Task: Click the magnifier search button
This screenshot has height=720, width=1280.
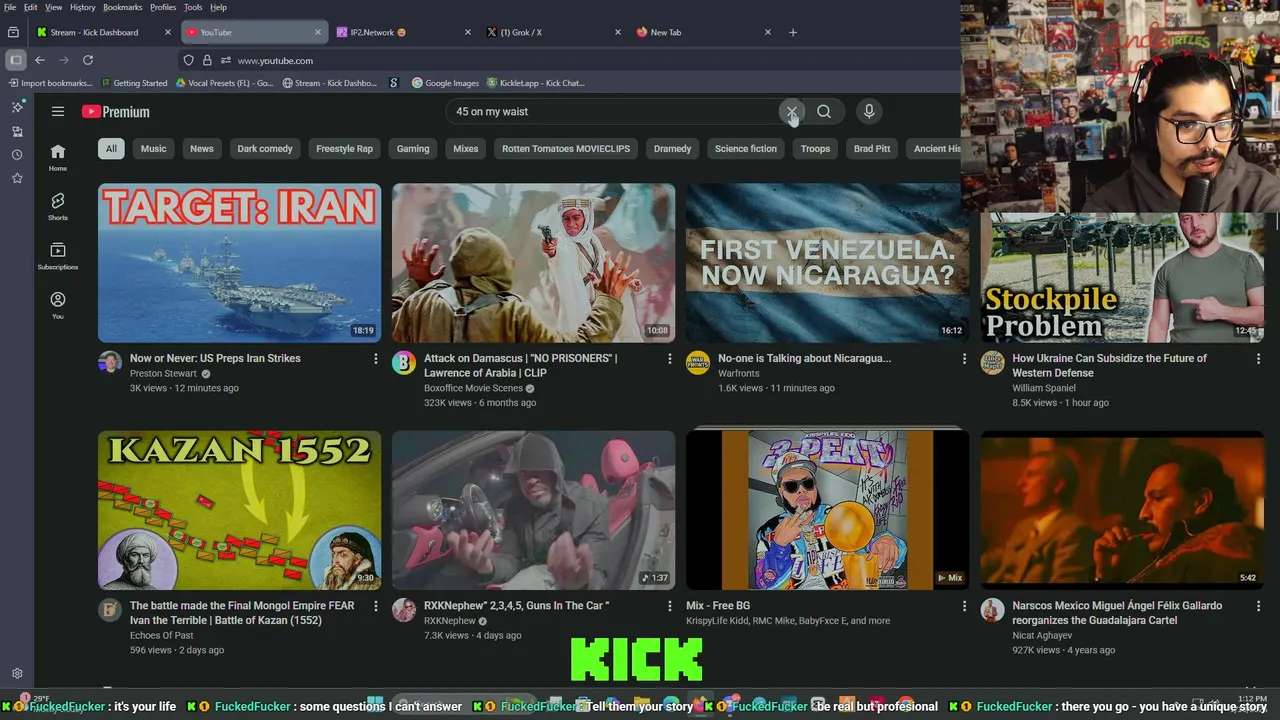Action: (x=824, y=111)
